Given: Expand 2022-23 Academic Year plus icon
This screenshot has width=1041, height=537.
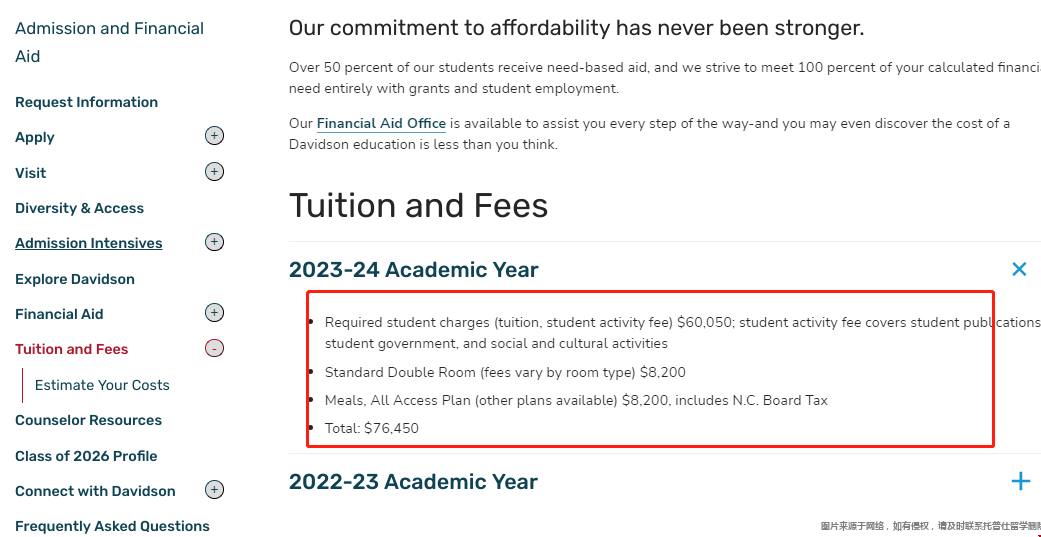Looking at the screenshot, I should tap(1020, 481).
